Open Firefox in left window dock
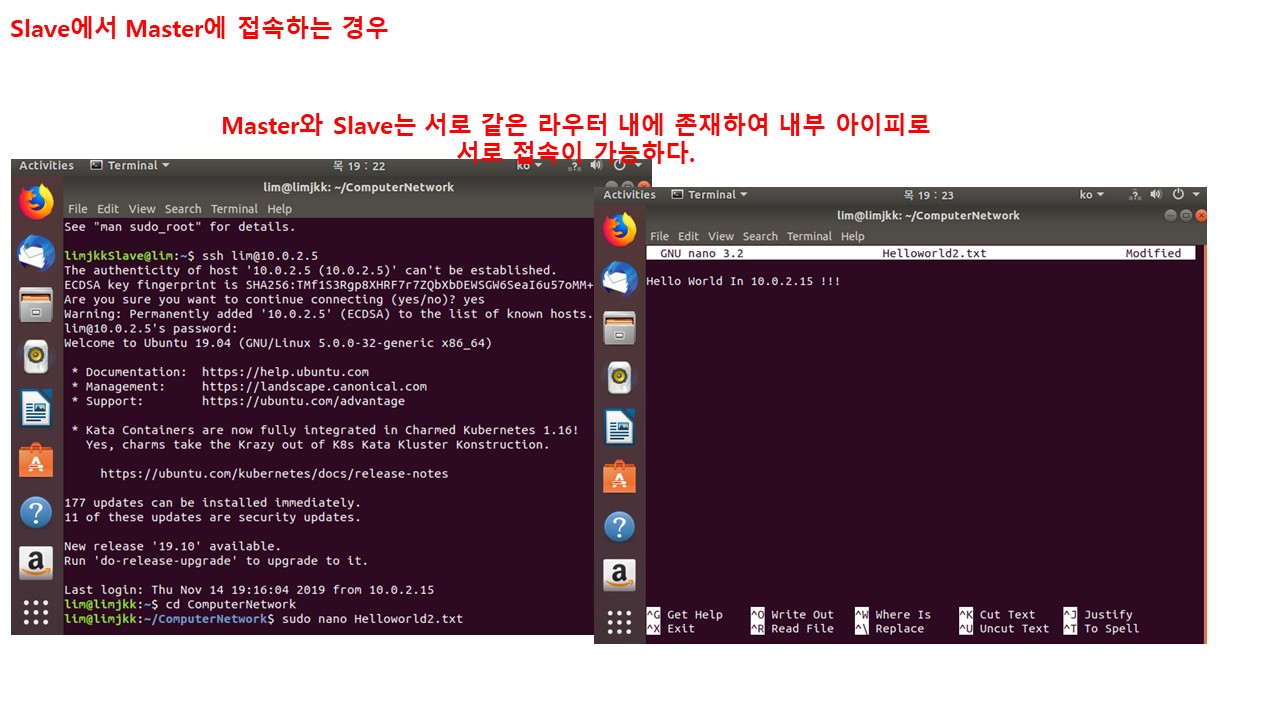 [36, 202]
